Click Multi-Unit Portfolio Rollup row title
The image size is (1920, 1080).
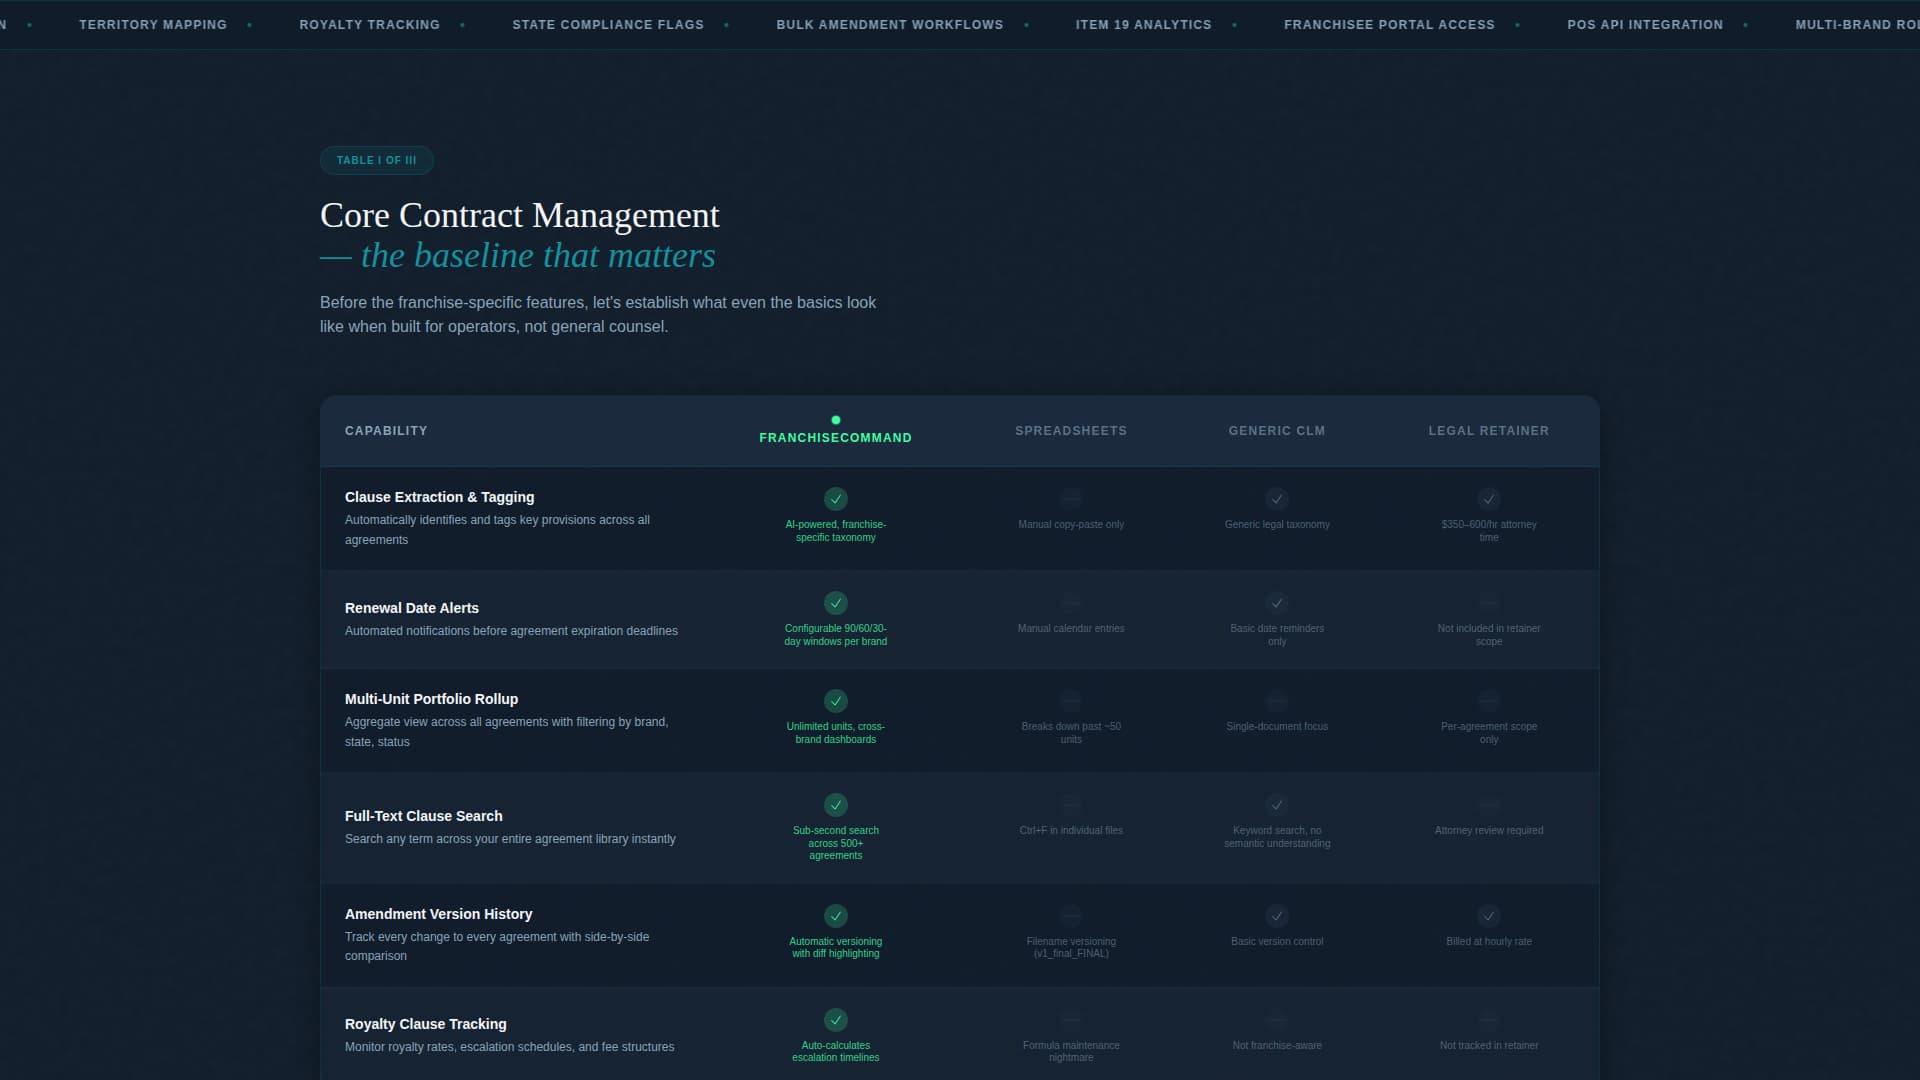431,699
